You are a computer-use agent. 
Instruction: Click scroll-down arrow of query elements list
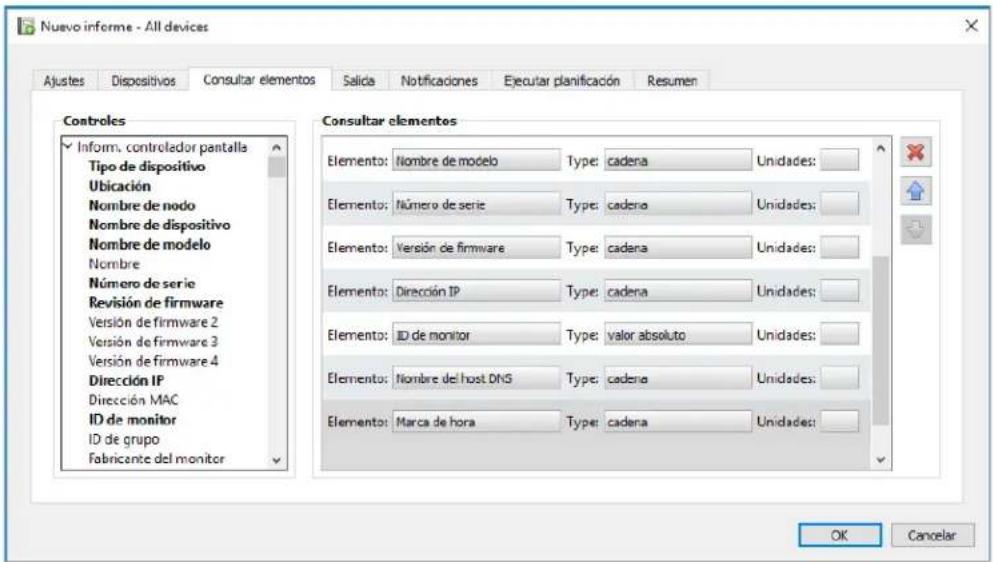880,460
